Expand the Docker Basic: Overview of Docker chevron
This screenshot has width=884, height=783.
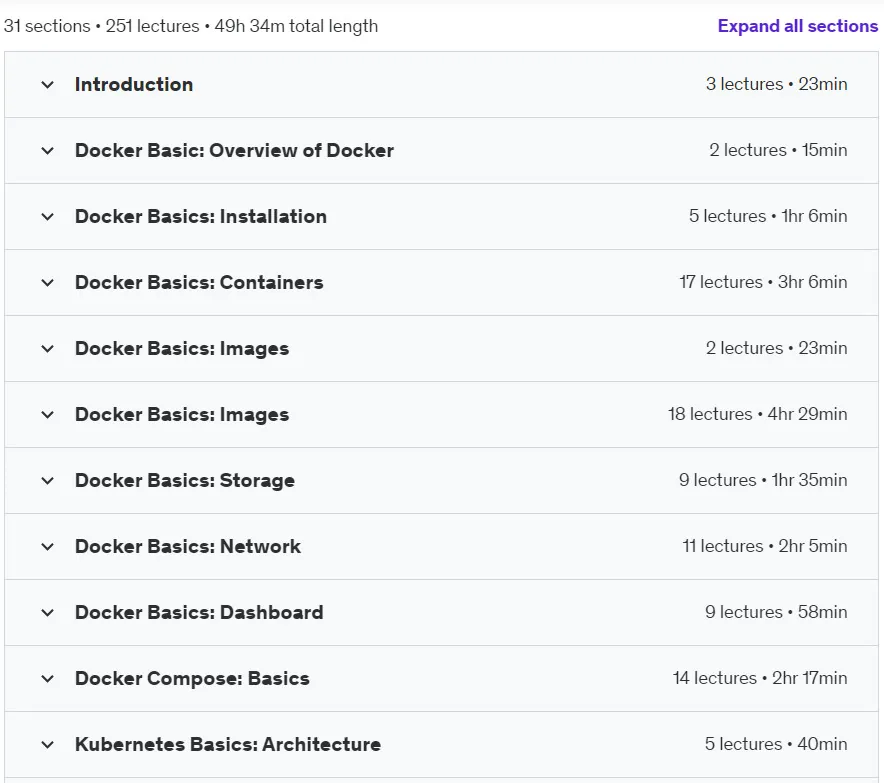48,151
